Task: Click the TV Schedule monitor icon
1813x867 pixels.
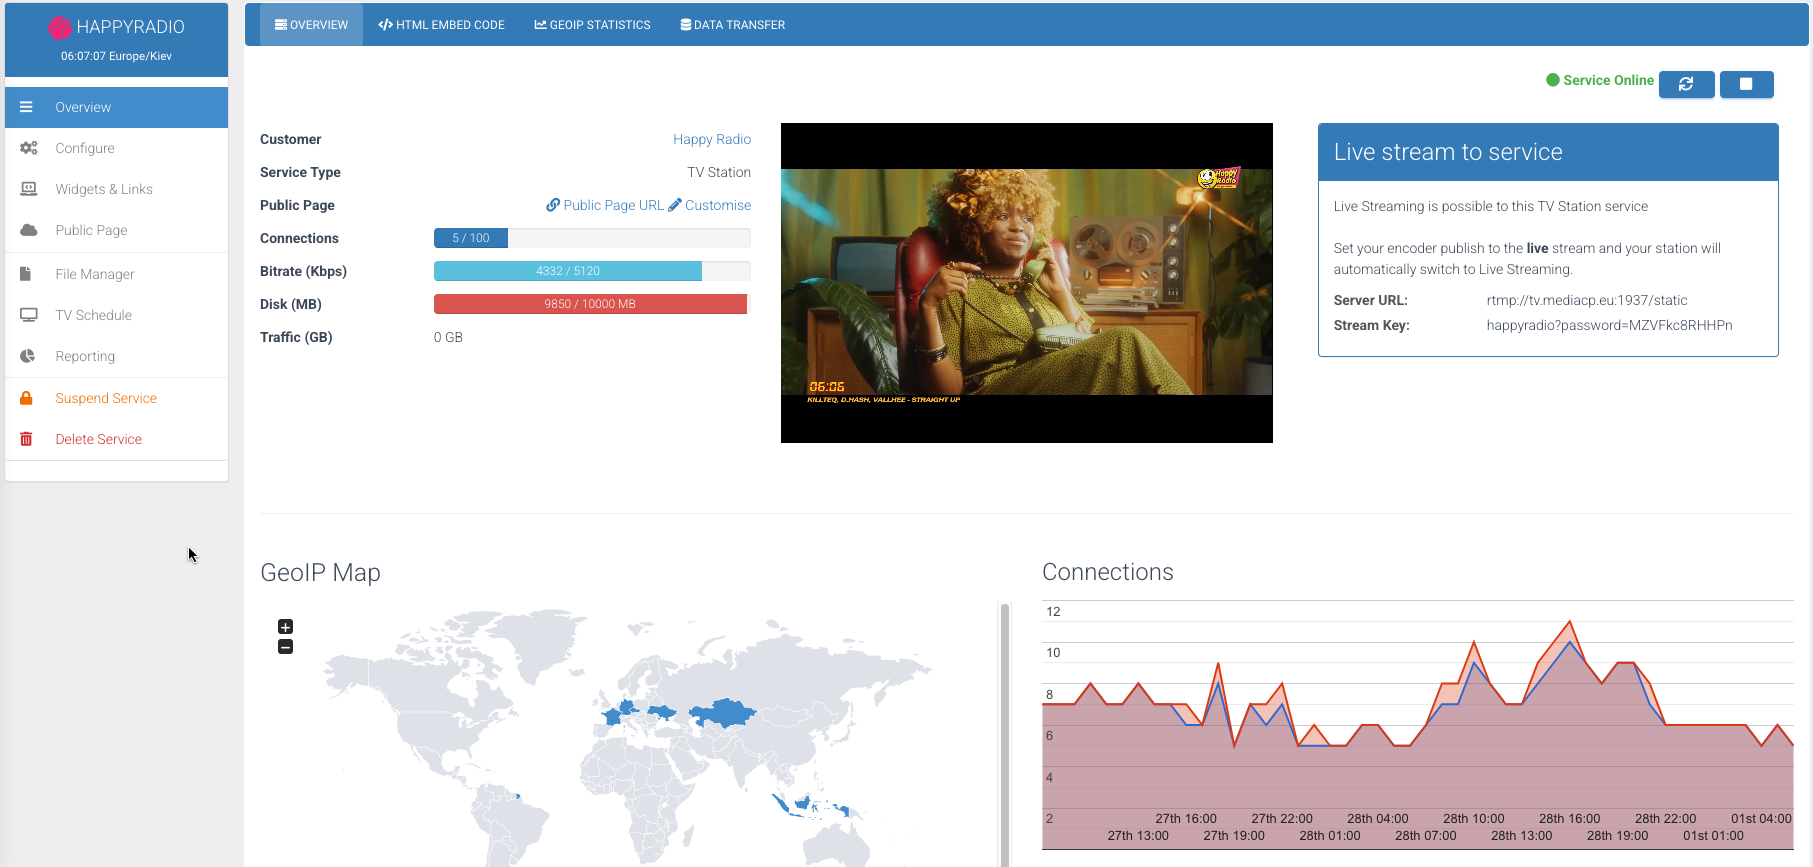Action: point(29,315)
